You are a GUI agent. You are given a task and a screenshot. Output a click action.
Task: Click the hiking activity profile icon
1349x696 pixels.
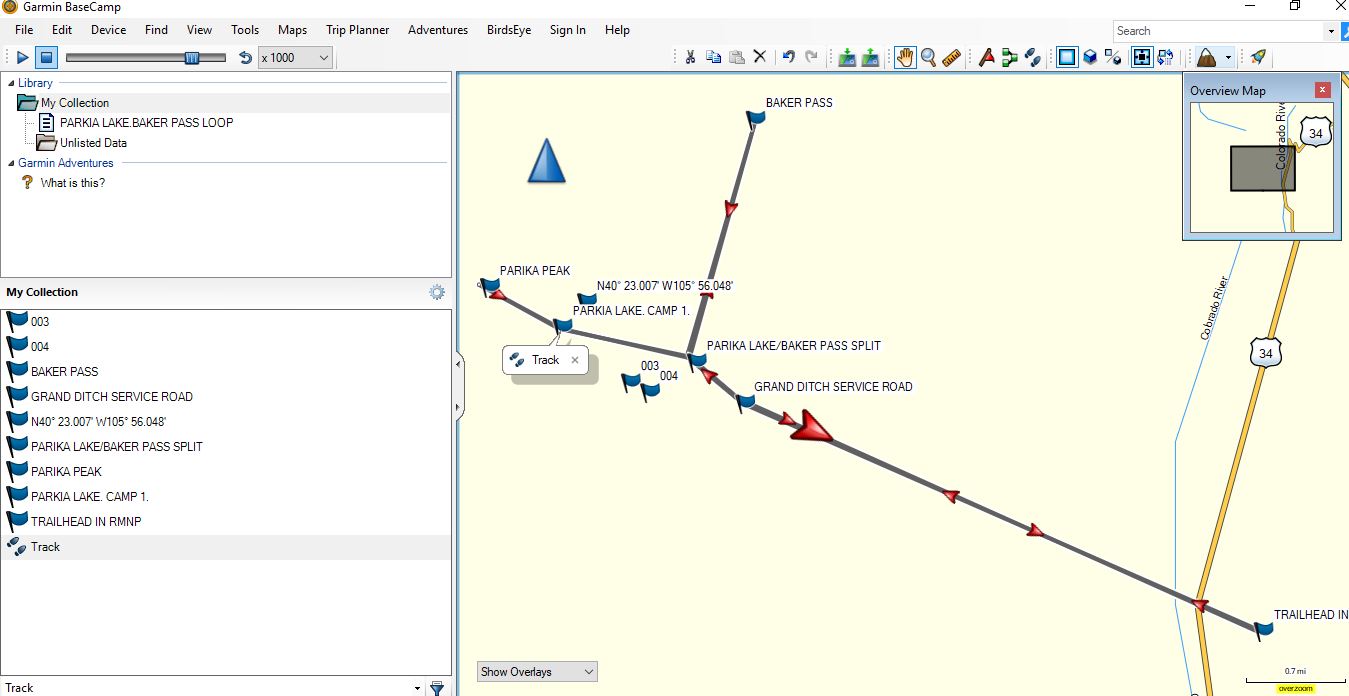(x=1206, y=58)
